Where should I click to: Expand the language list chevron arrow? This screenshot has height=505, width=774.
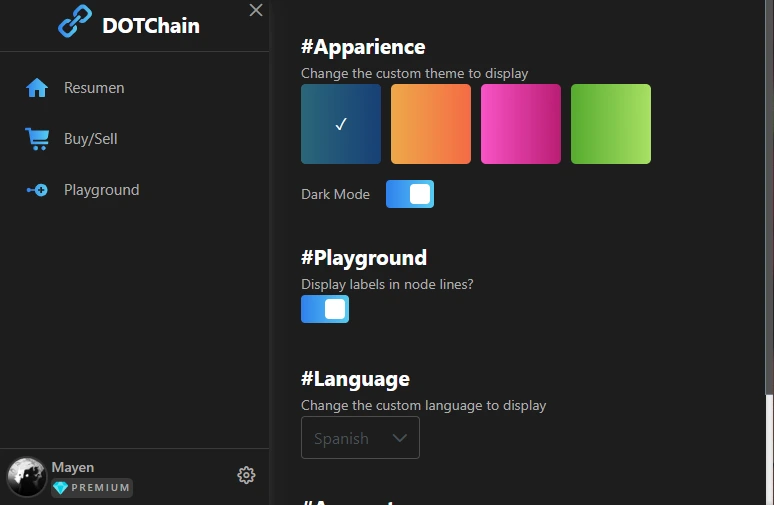[399, 438]
